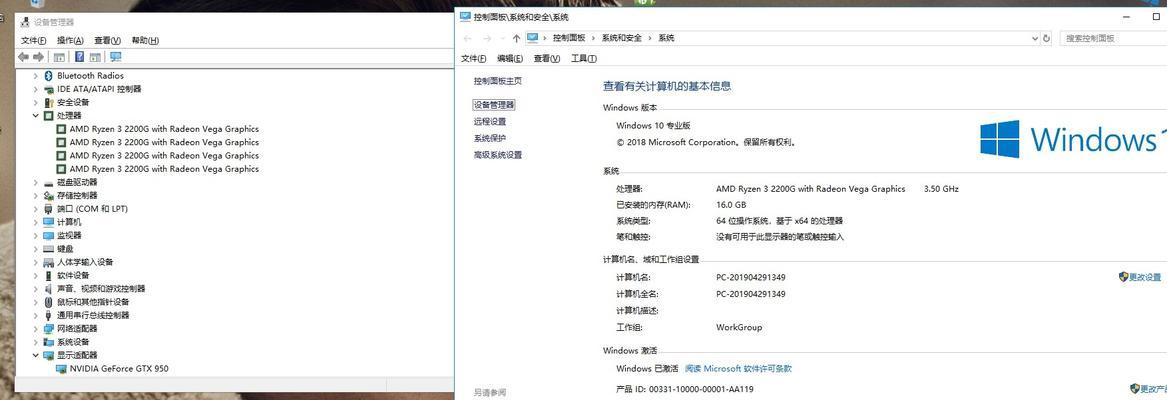Click Forward arrow in Device Manager toolbar
The width and height of the screenshot is (1167, 400).
tap(39, 57)
